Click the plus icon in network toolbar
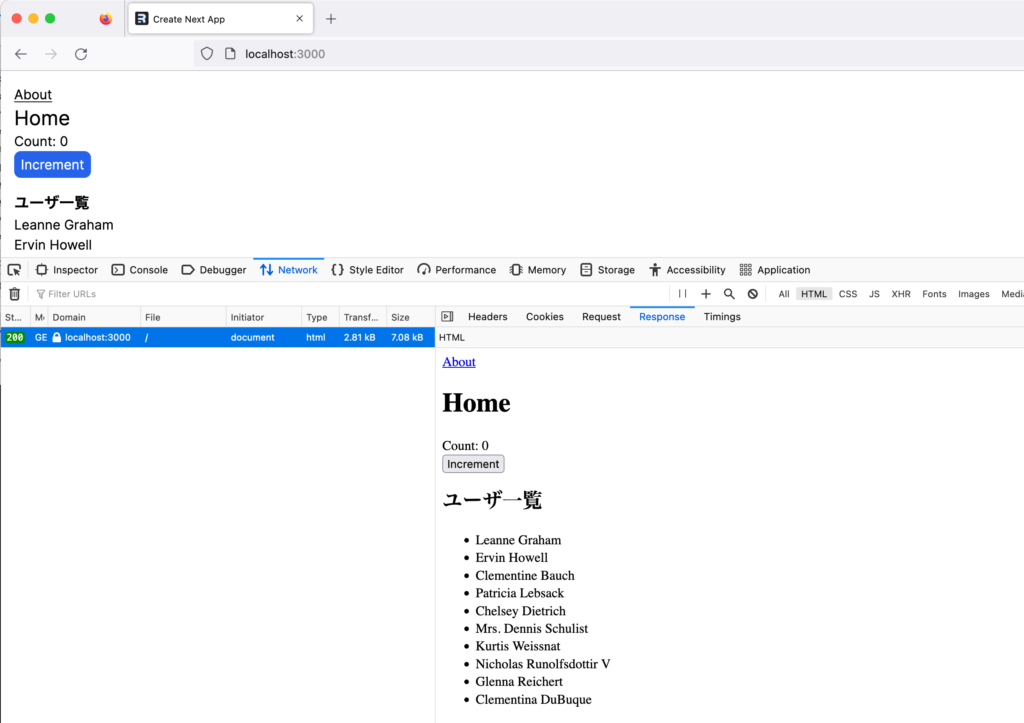 (706, 294)
